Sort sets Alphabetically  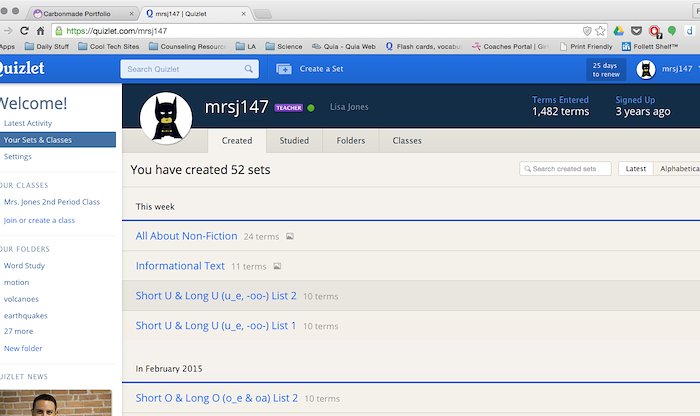tap(677, 169)
